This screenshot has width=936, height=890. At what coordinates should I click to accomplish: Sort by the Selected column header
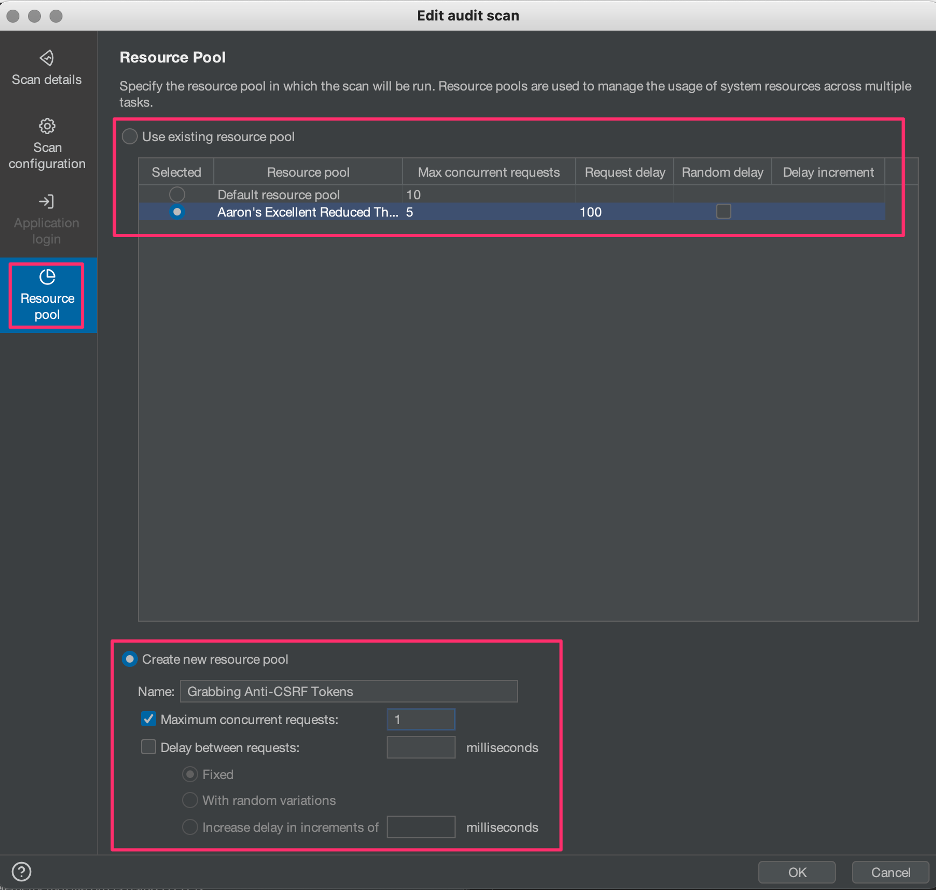click(176, 172)
